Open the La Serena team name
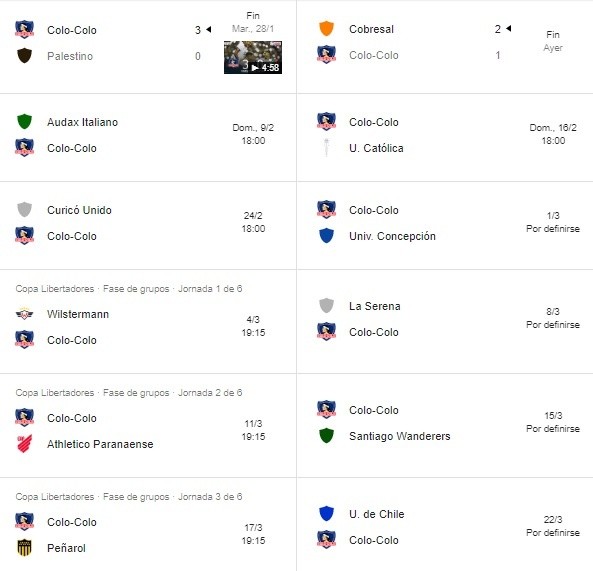This screenshot has height=571, width=593. click(374, 306)
